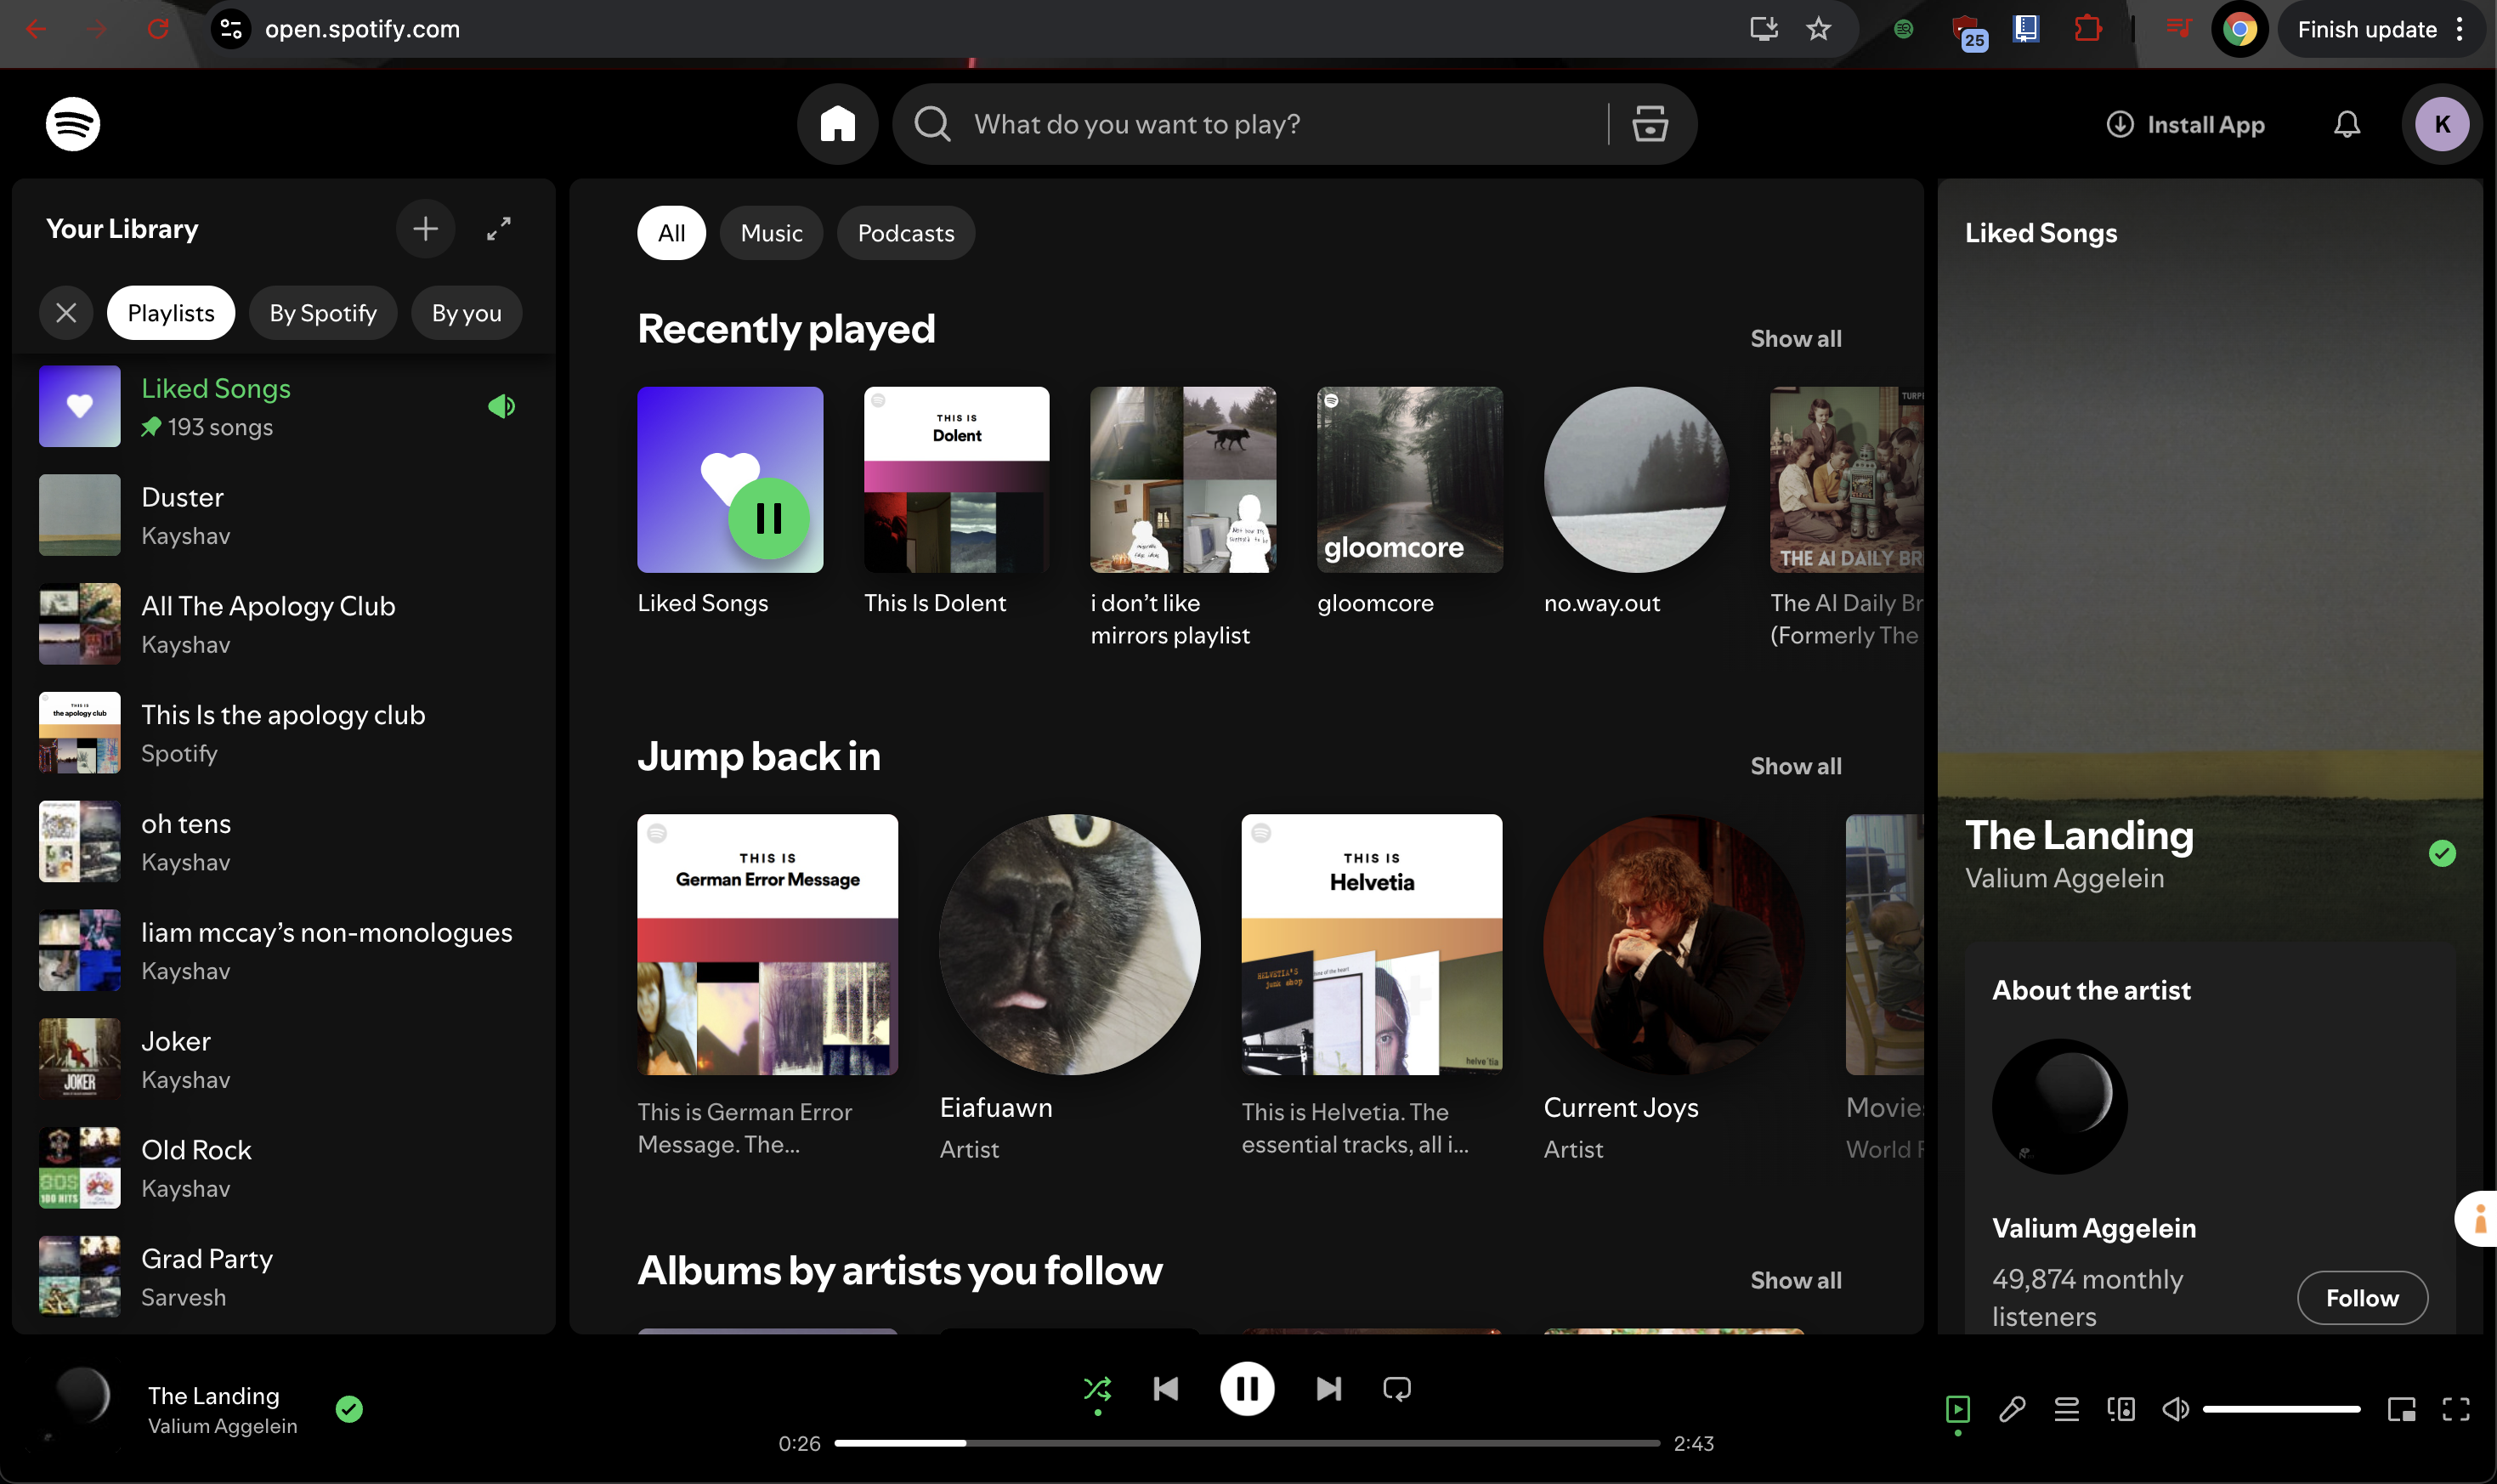Toggle shuffle mode off
The image size is (2497, 1484).
click(1097, 1388)
